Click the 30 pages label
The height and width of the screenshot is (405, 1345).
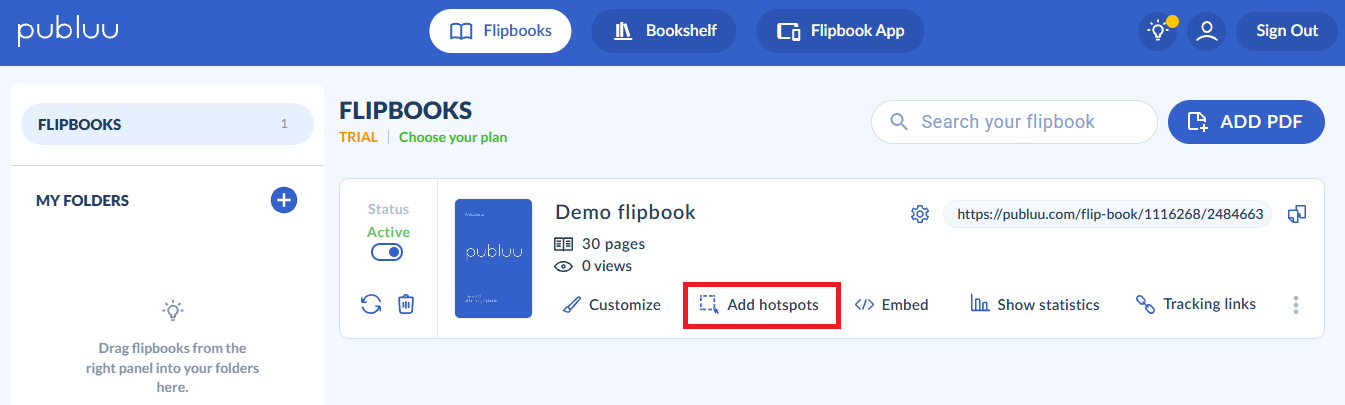pos(600,243)
